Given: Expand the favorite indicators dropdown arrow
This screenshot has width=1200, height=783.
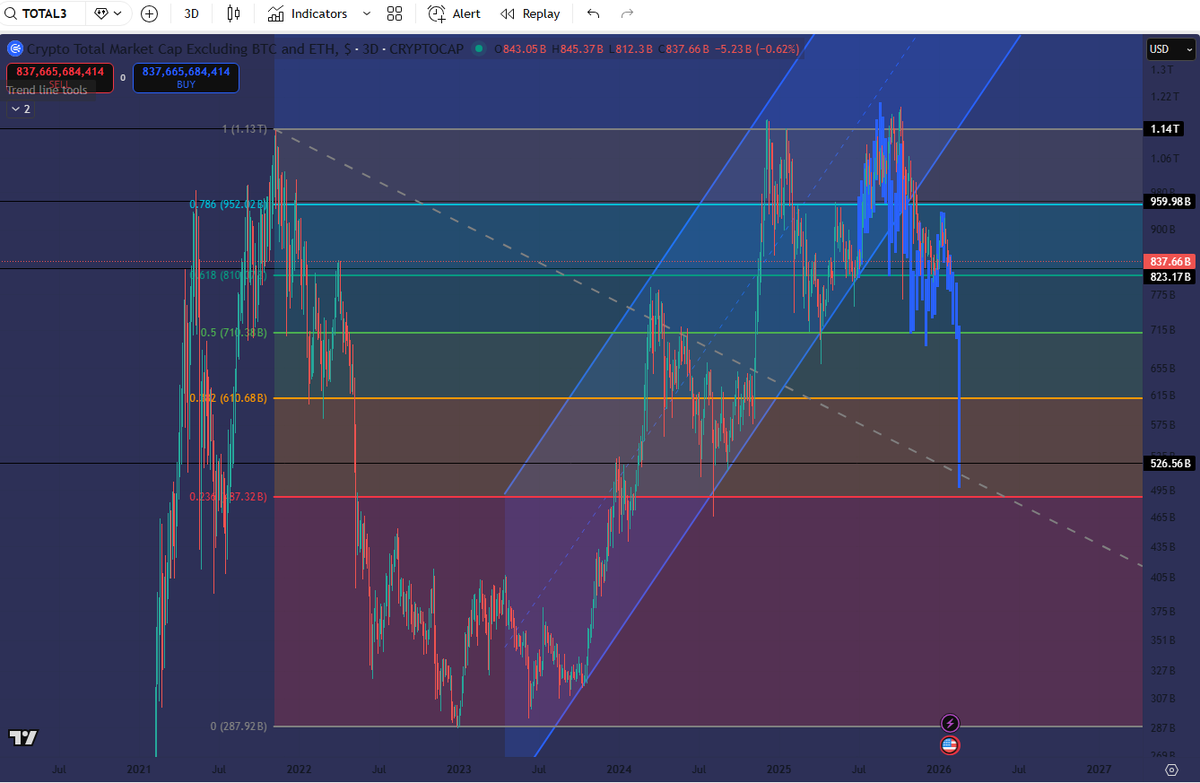Looking at the screenshot, I should [x=365, y=14].
